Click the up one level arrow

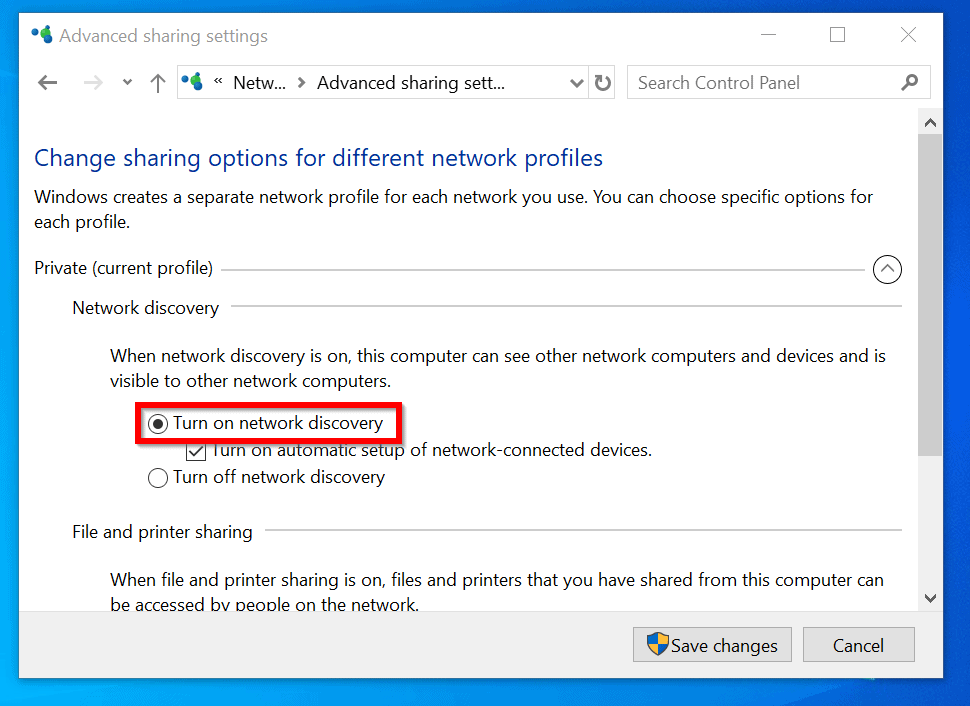tap(157, 83)
